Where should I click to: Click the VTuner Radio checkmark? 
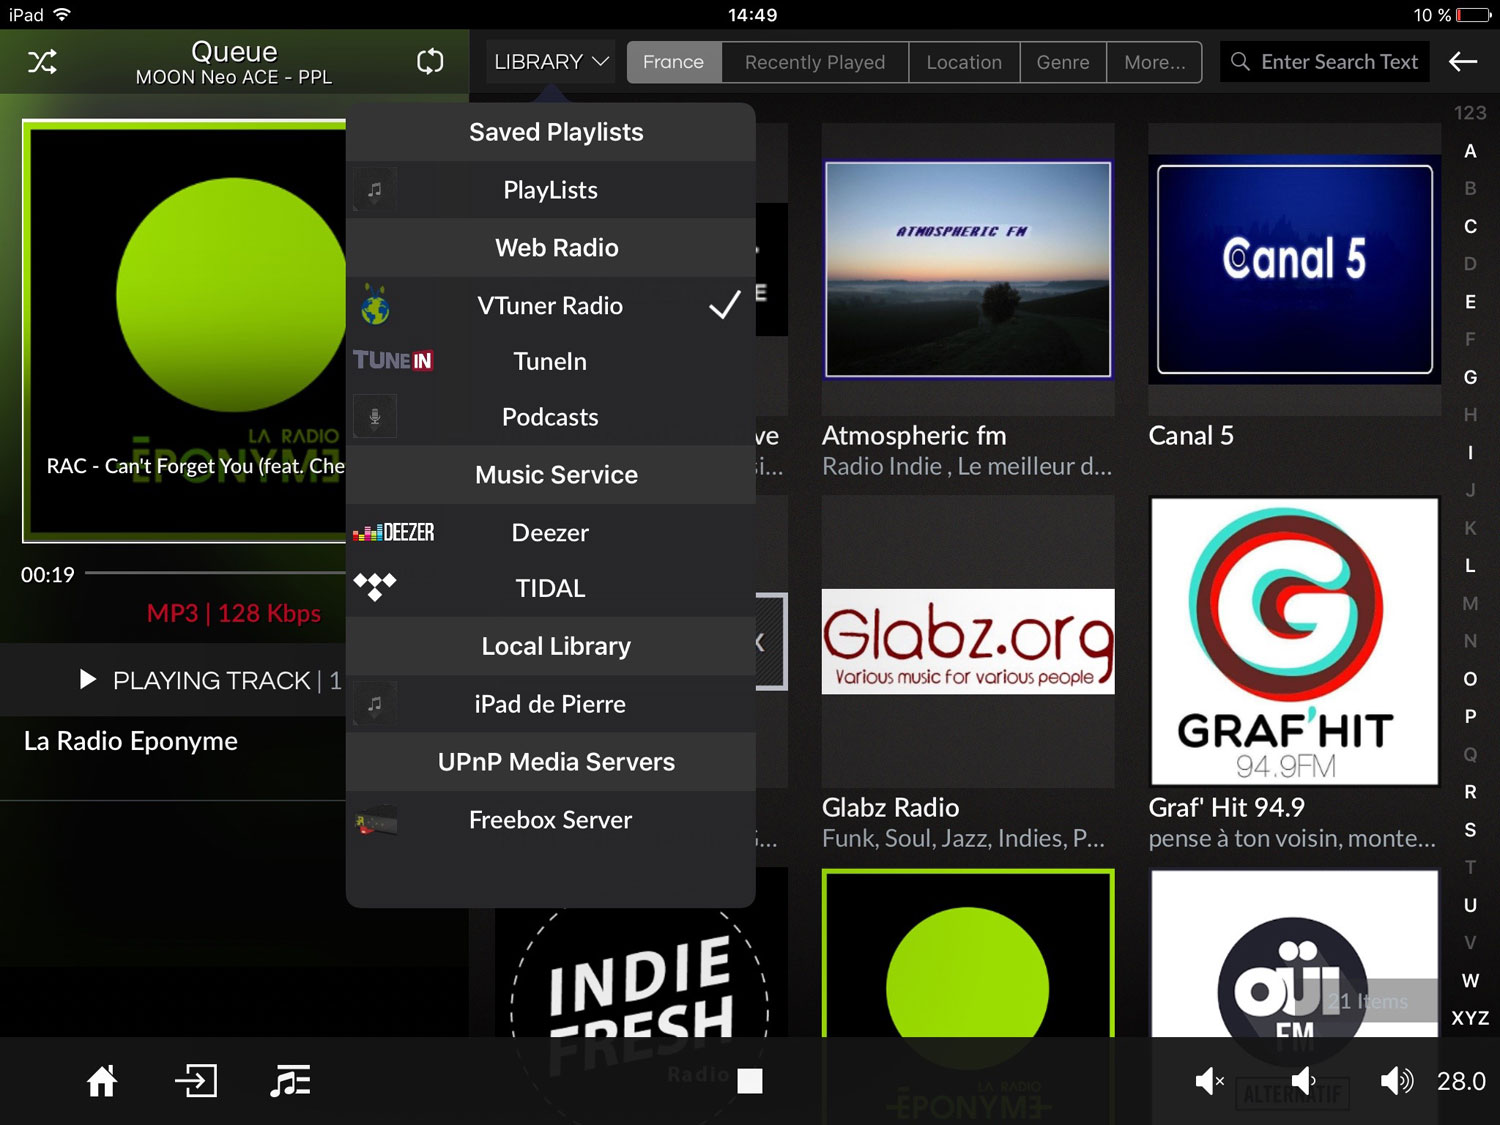[725, 305]
